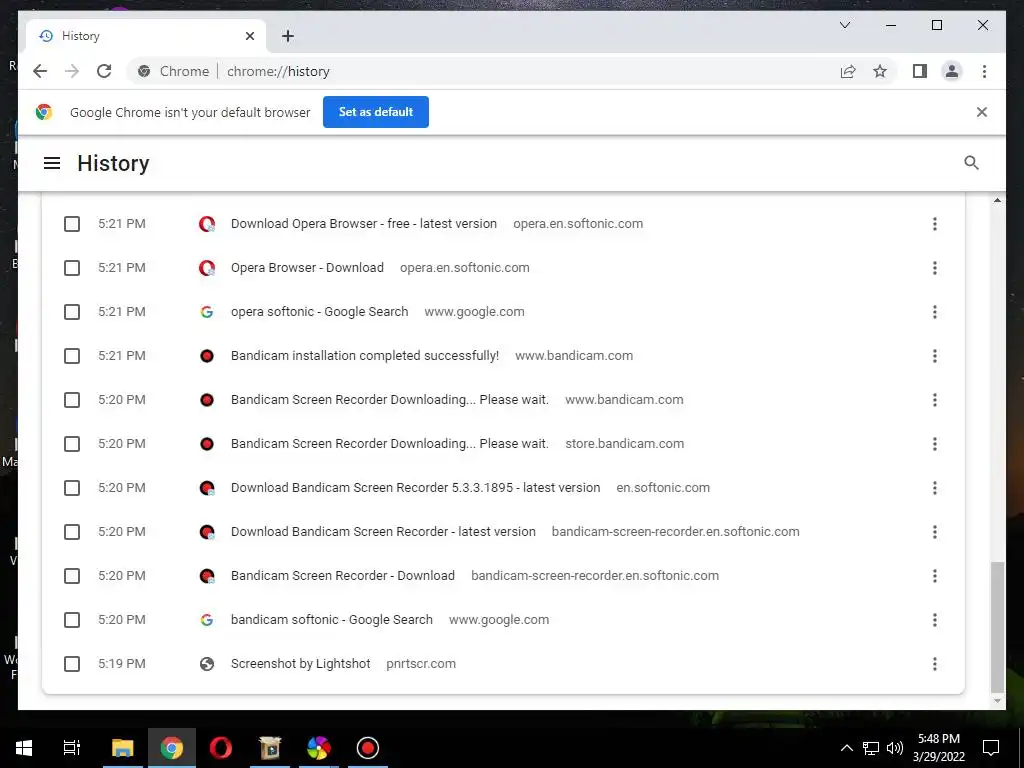The image size is (1024, 768).
Task: Tick checkbox for Bandicam installation completed entry
Action: pos(72,356)
